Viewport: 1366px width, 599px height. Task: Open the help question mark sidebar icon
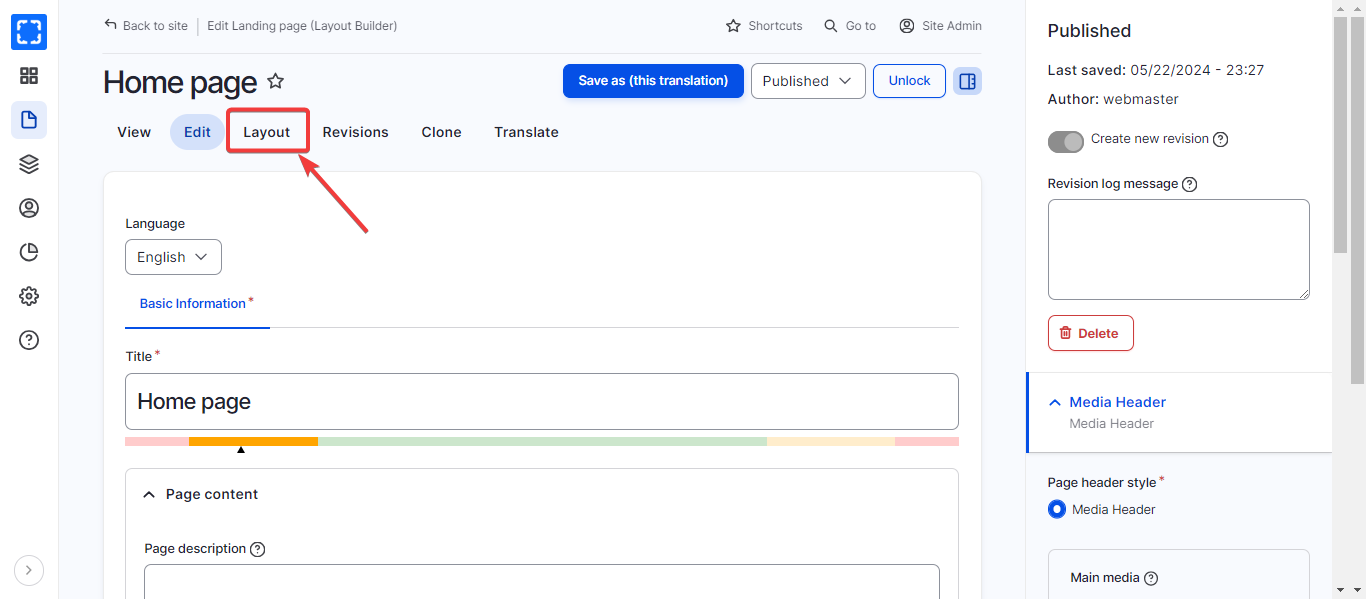29,340
